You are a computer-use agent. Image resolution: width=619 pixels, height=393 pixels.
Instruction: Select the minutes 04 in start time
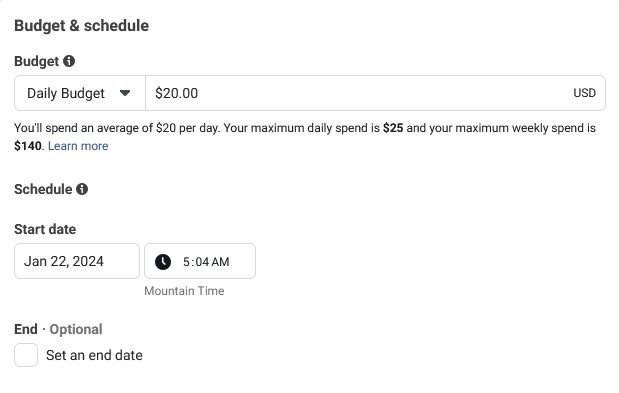click(x=201, y=262)
